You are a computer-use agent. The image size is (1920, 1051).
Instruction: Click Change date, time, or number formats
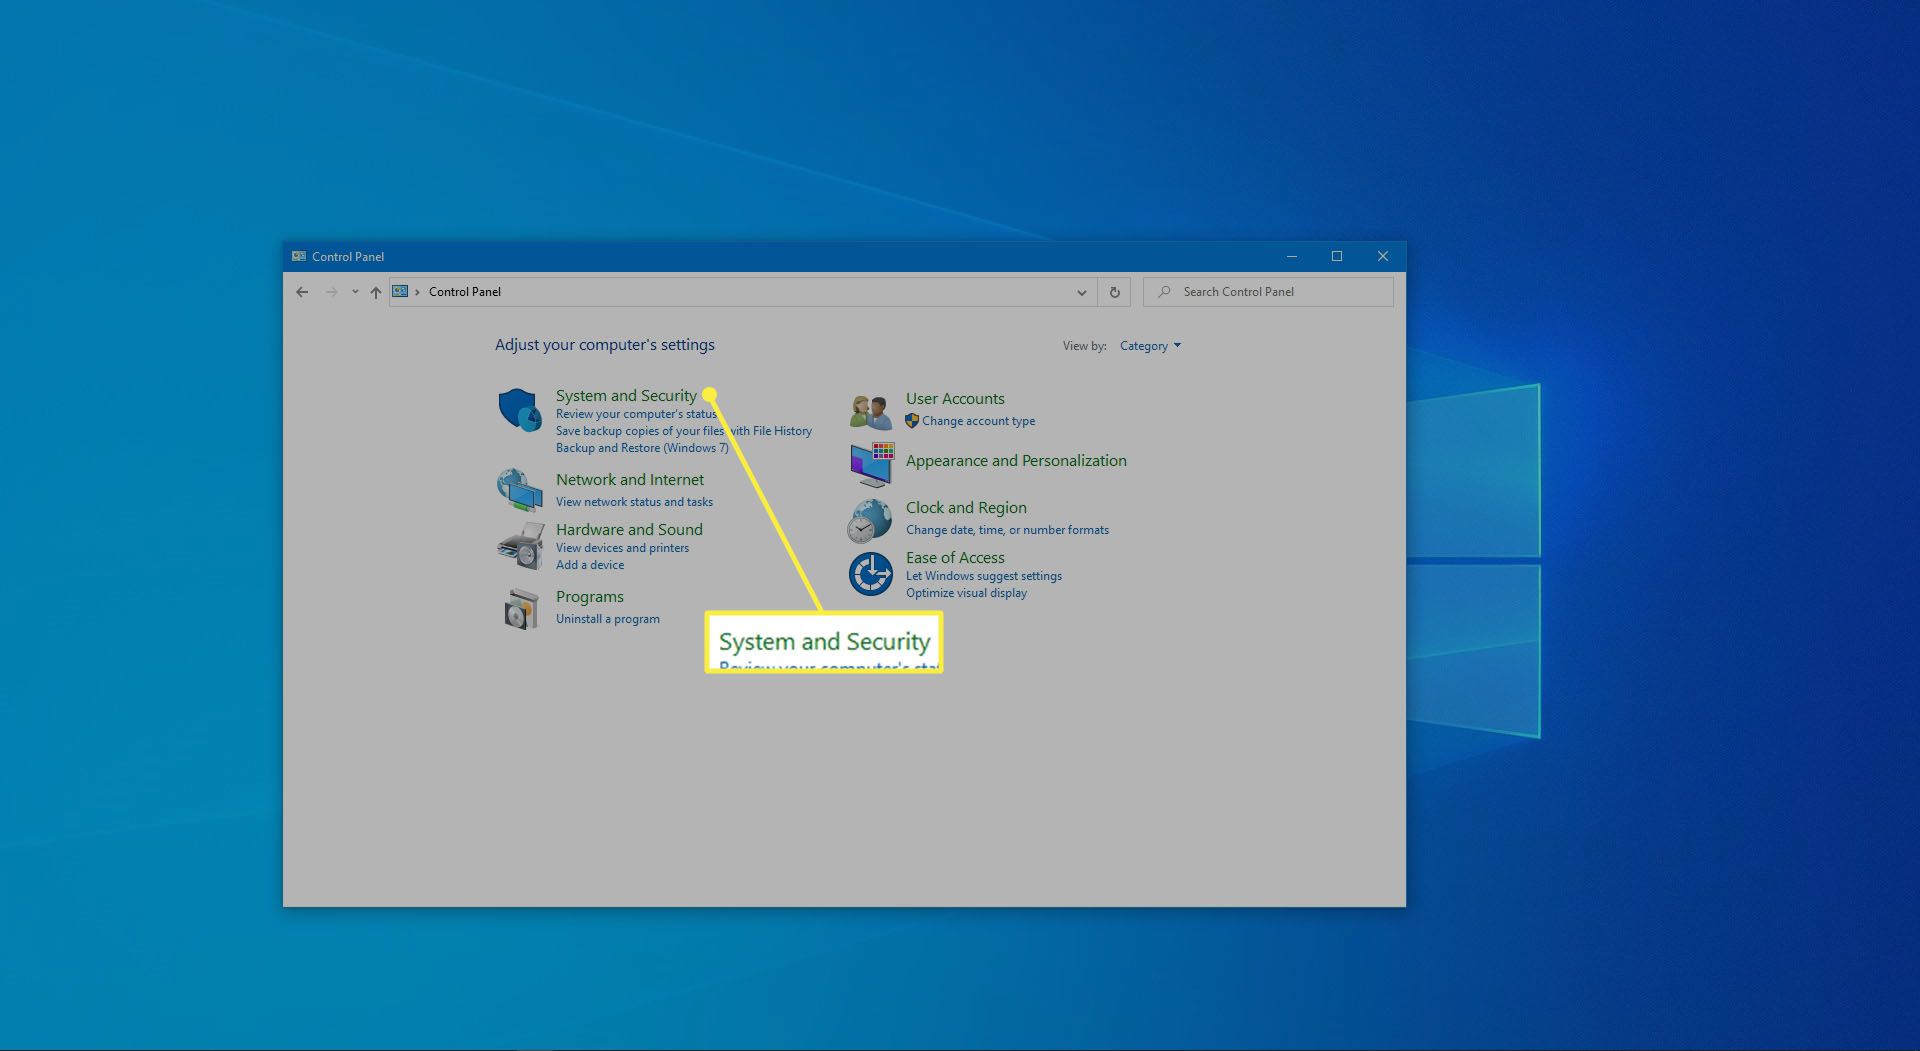(x=1007, y=530)
